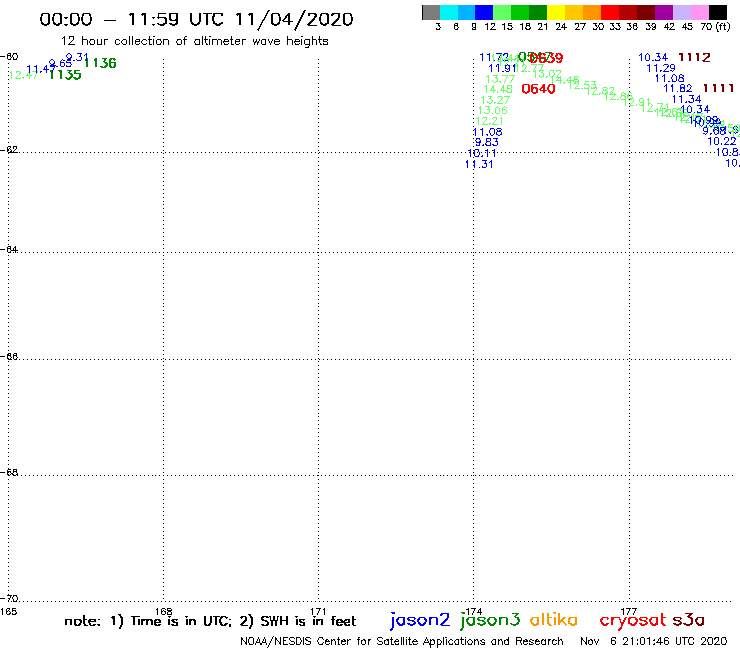Click the wave height value "11.82"
The width and height of the screenshot is (740, 650).
678,89
